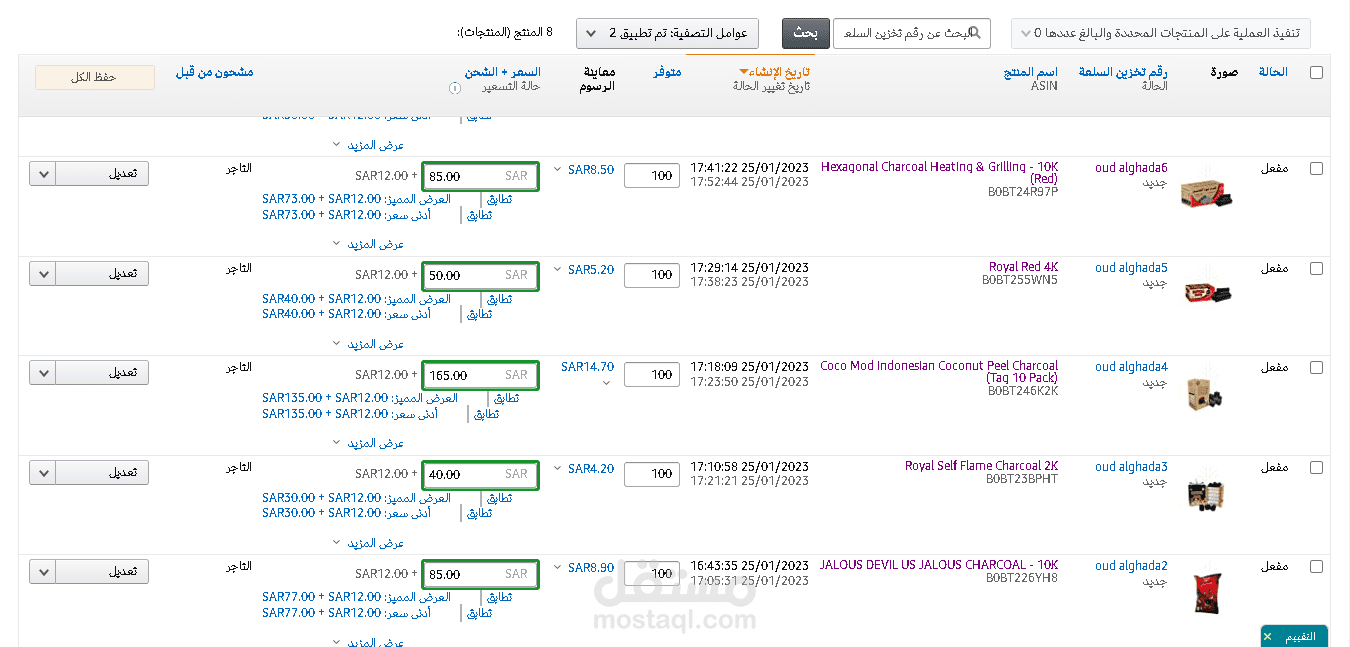The height and width of the screenshot is (647, 1350).
Task: Sort by اسم المنتج column header
Action: [1031, 72]
